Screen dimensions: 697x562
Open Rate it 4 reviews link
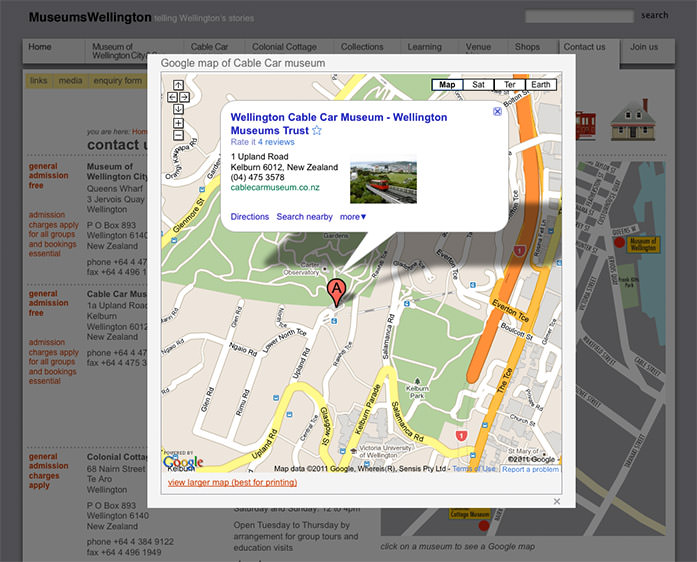click(x=262, y=142)
